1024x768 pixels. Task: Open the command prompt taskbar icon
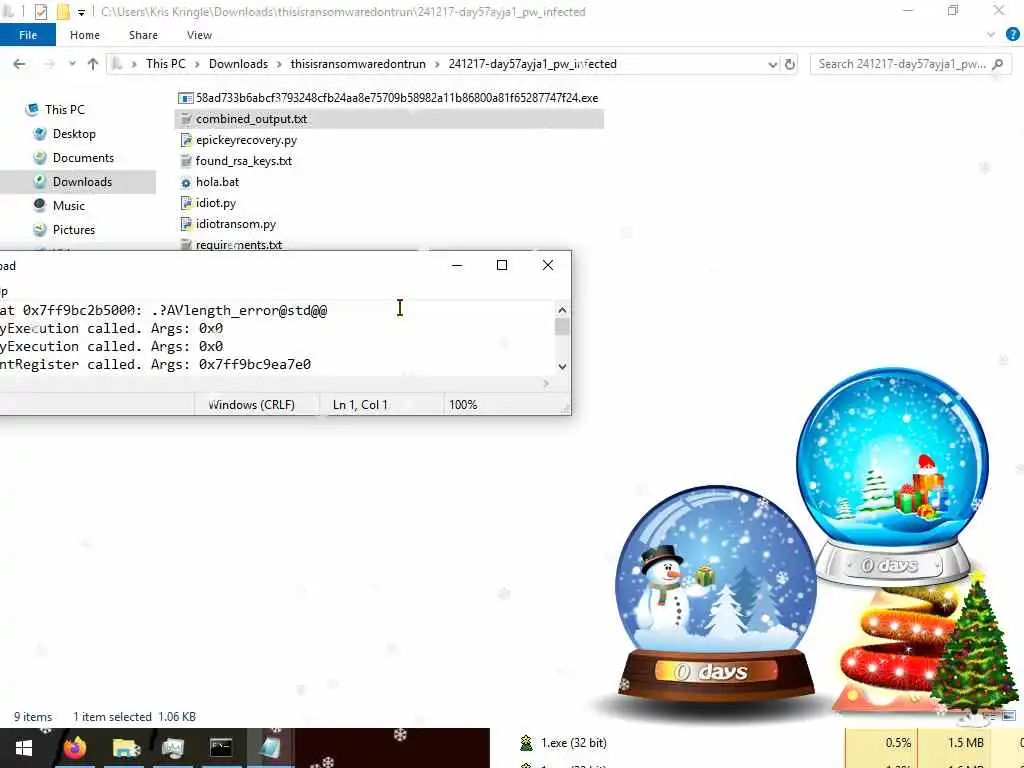(221, 747)
